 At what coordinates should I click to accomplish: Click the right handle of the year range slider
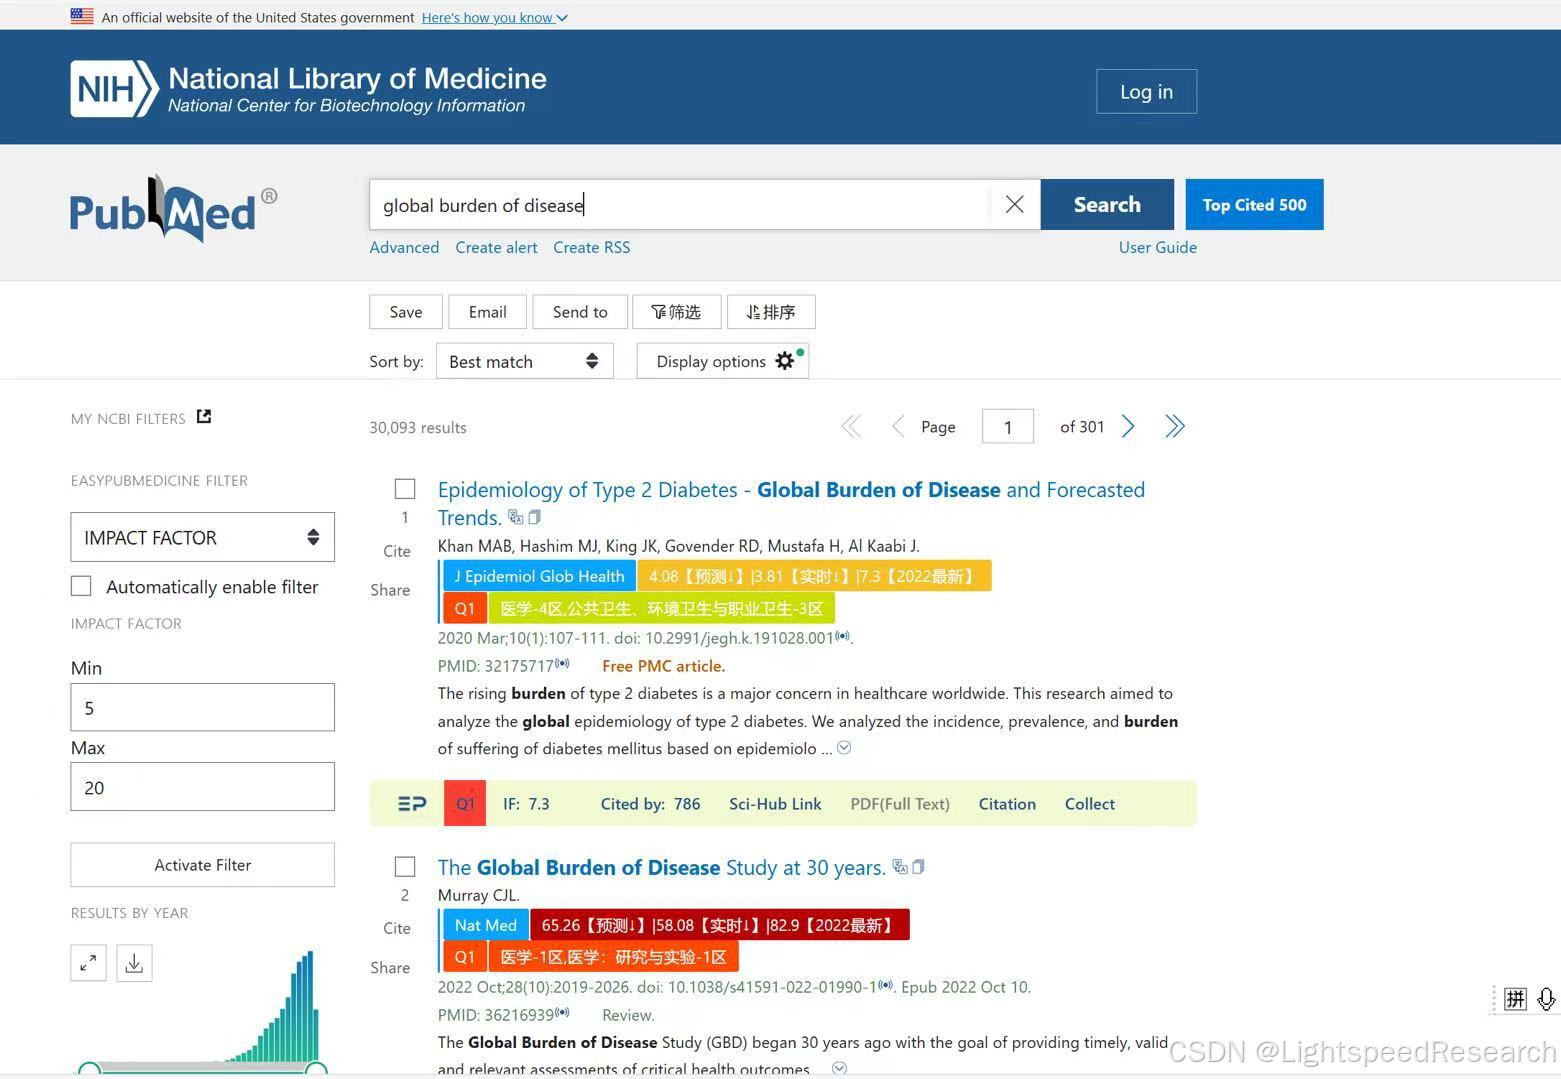click(x=316, y=1070)
